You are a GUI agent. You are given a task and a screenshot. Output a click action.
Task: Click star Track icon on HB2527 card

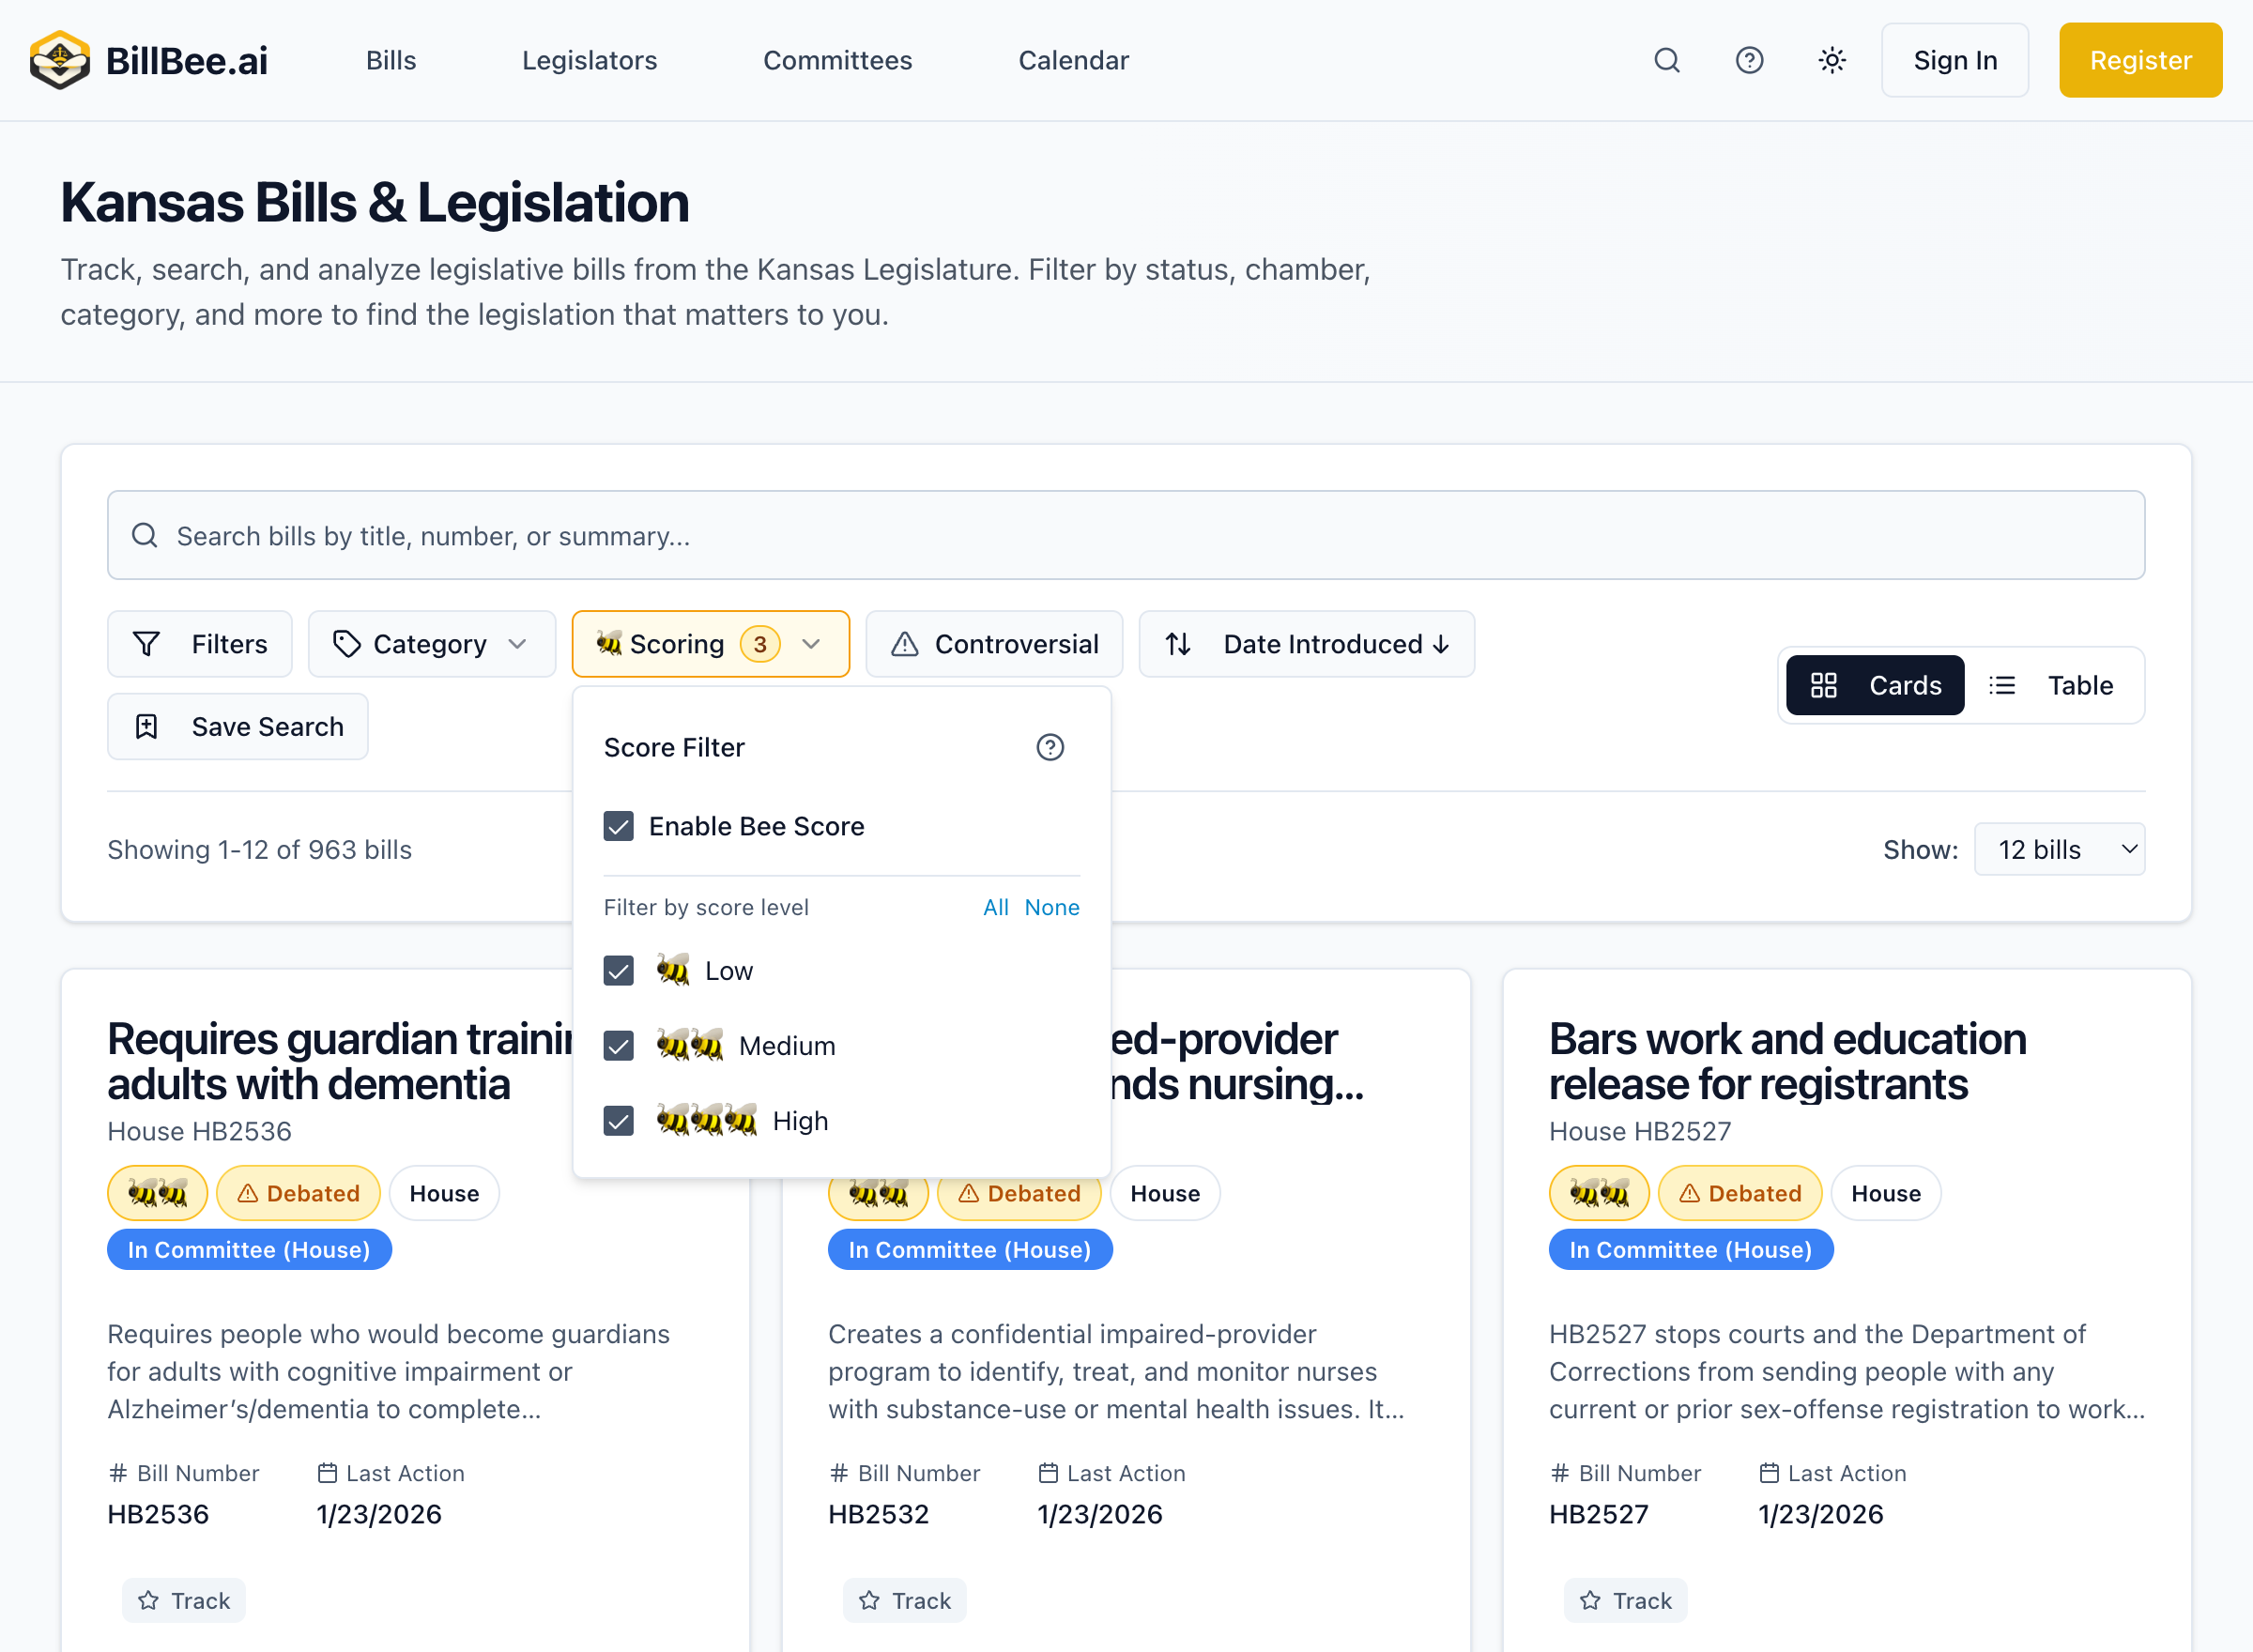(x=1590, y=1600)
